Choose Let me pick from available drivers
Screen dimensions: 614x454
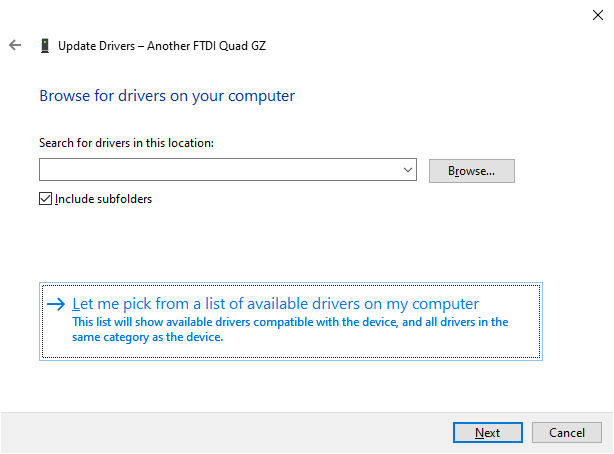[x=276, y=304]
